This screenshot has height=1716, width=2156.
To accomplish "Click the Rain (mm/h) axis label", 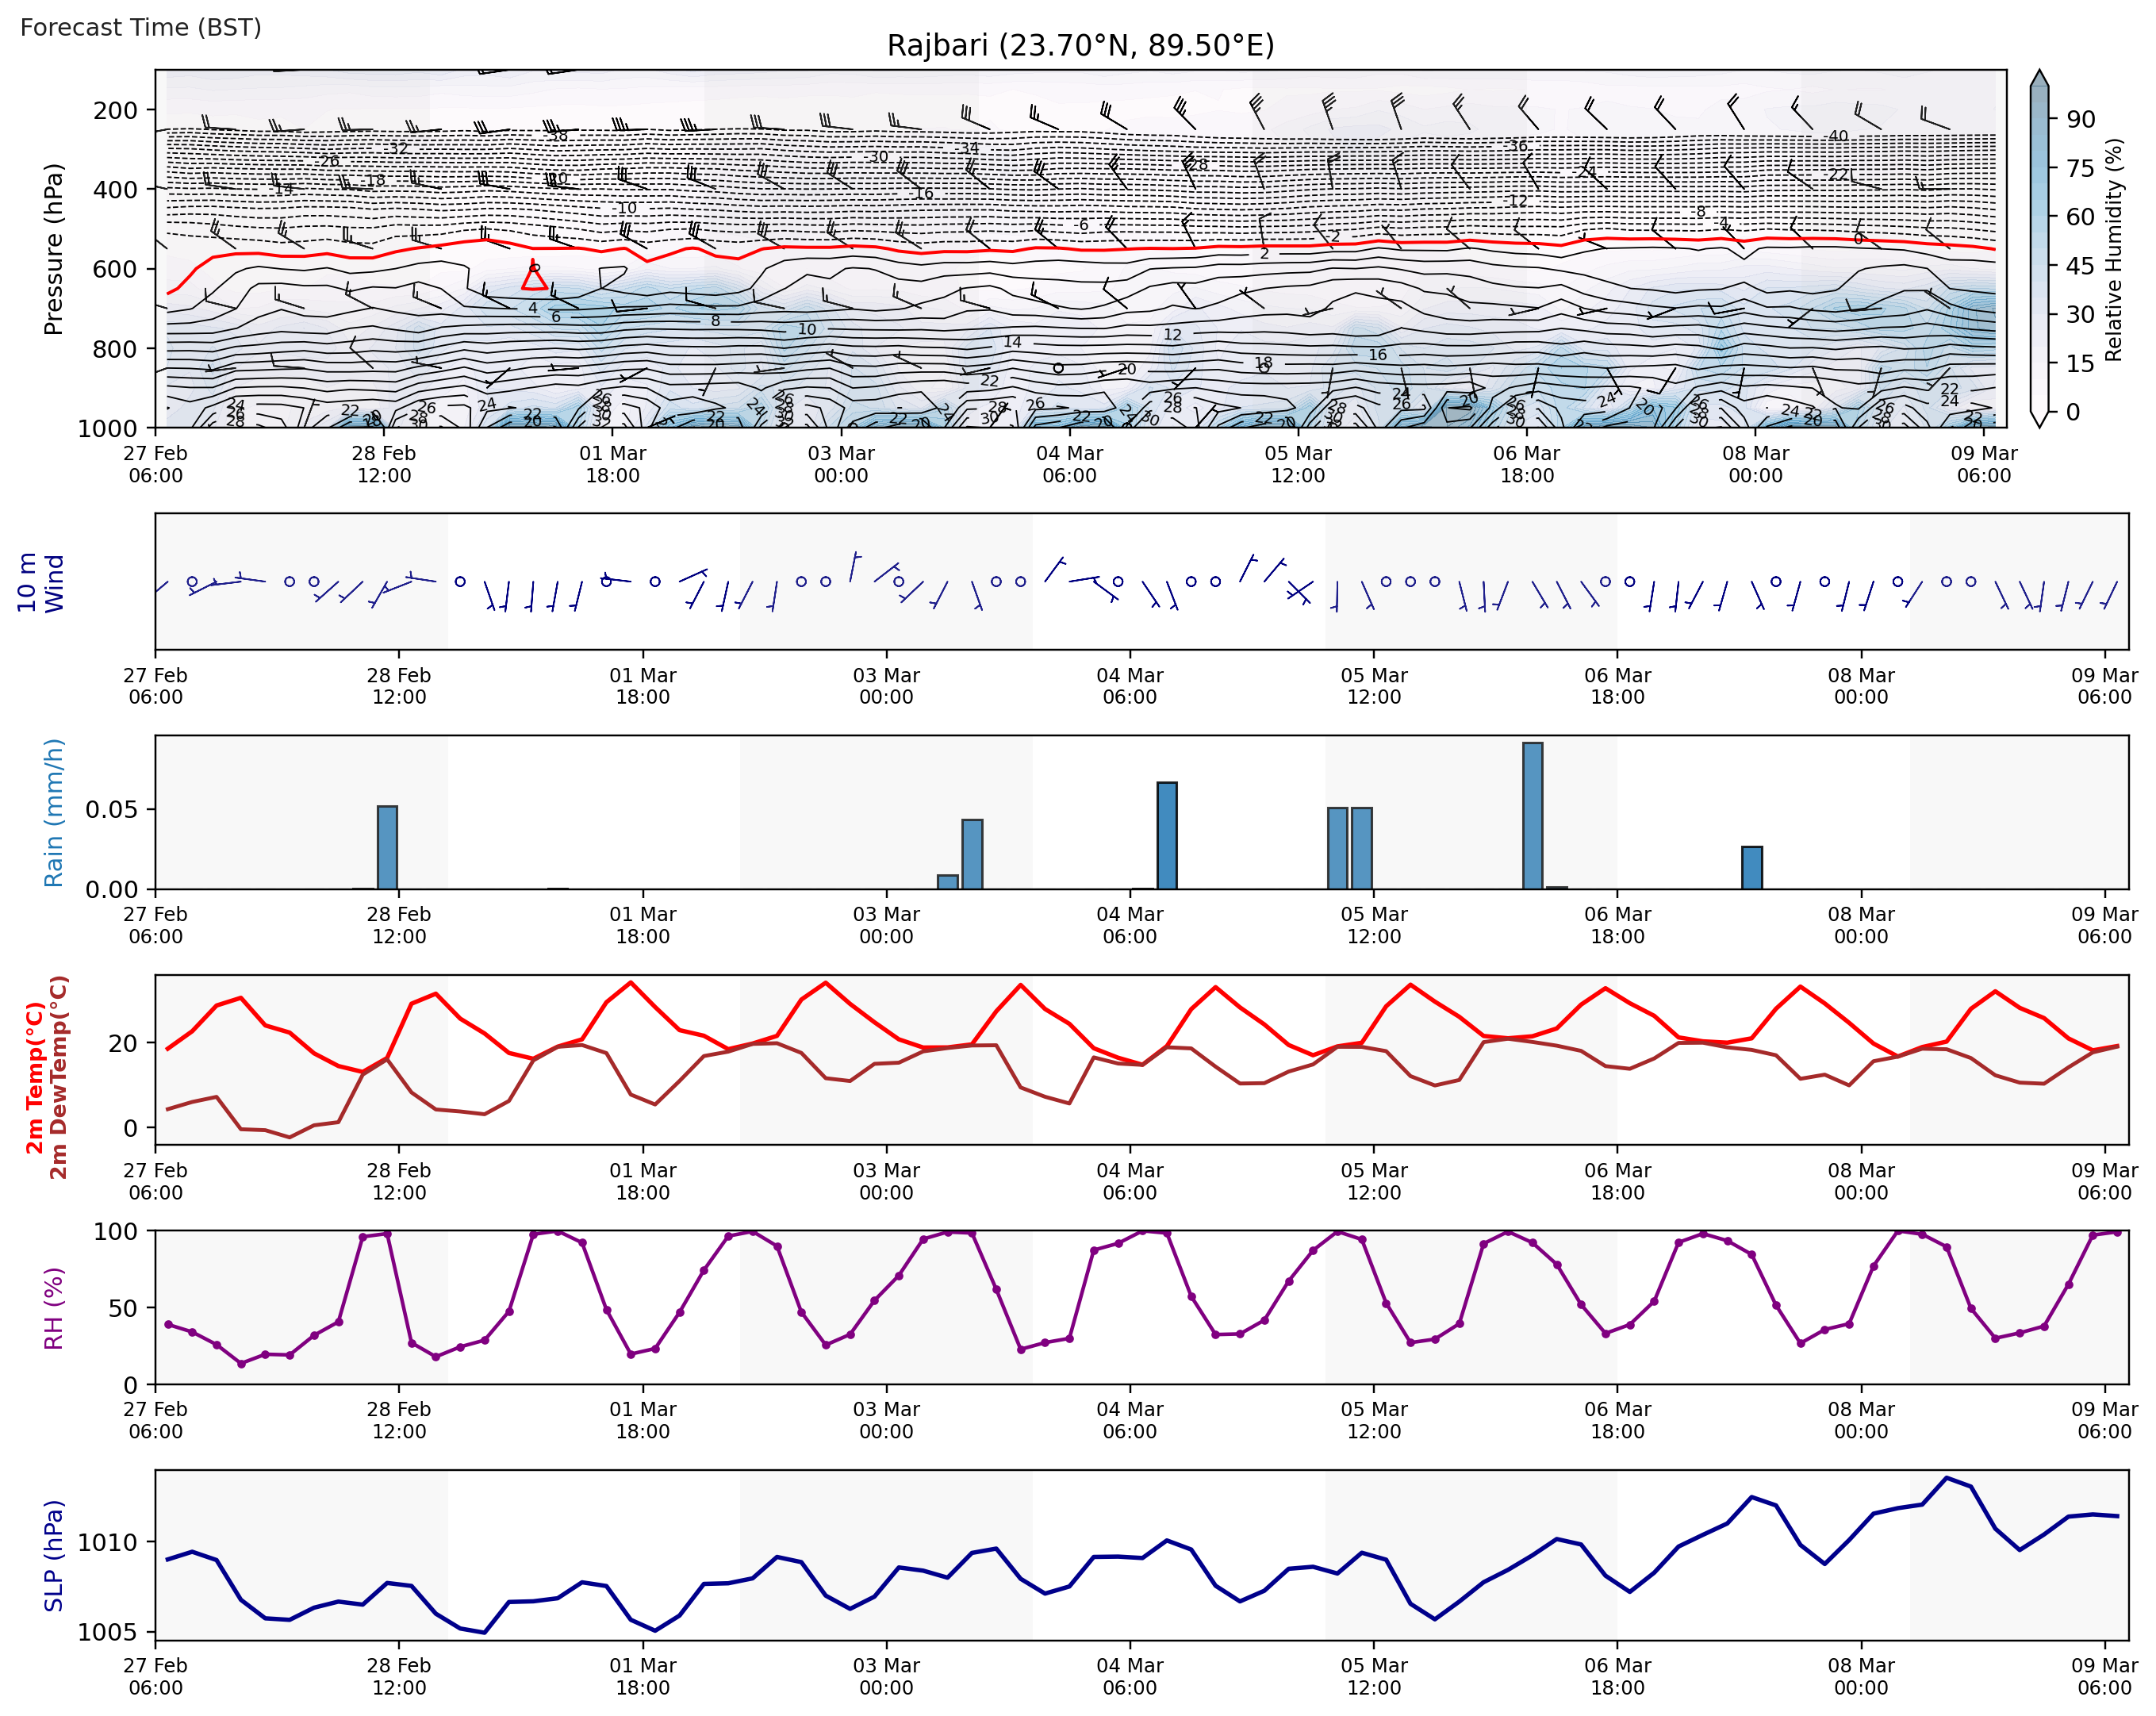I will 53,812.
